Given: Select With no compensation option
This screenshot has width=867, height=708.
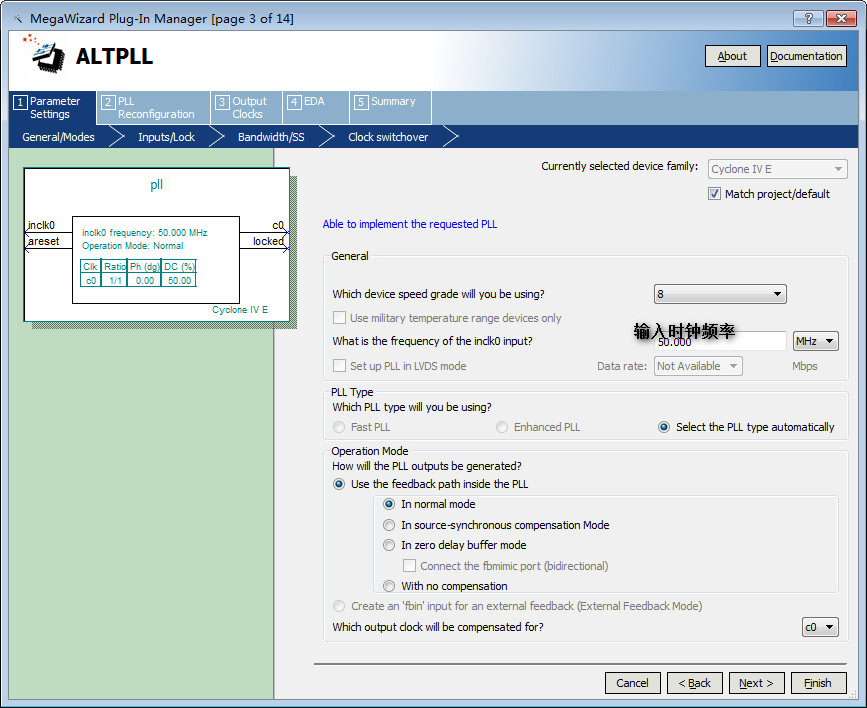Looking at the screenshot, I should [x=389, y=586].
